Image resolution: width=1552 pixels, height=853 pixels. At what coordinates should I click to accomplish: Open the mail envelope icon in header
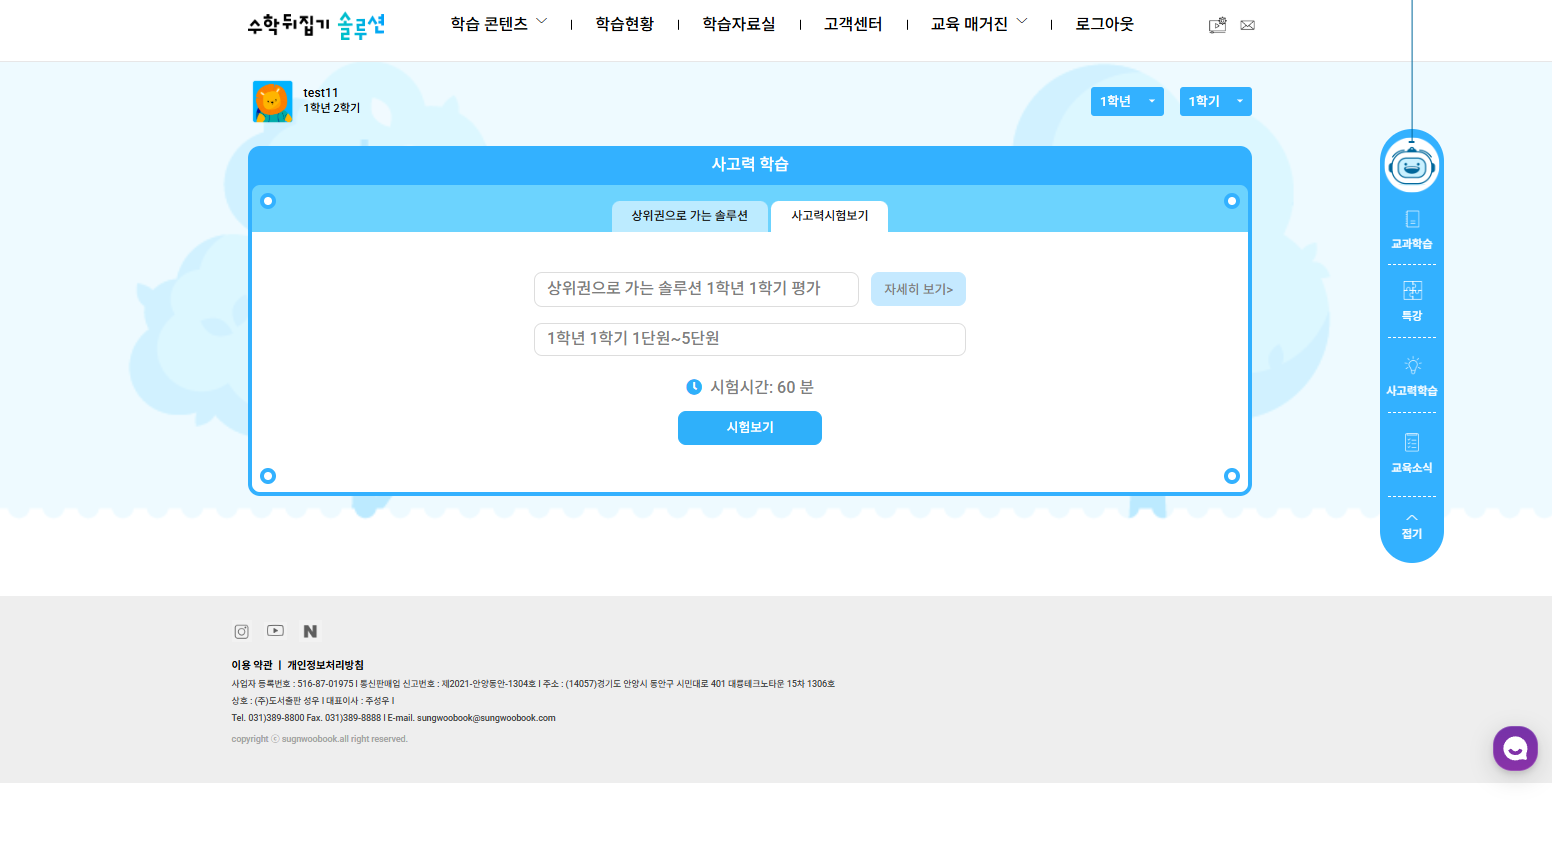[1247, 25]
